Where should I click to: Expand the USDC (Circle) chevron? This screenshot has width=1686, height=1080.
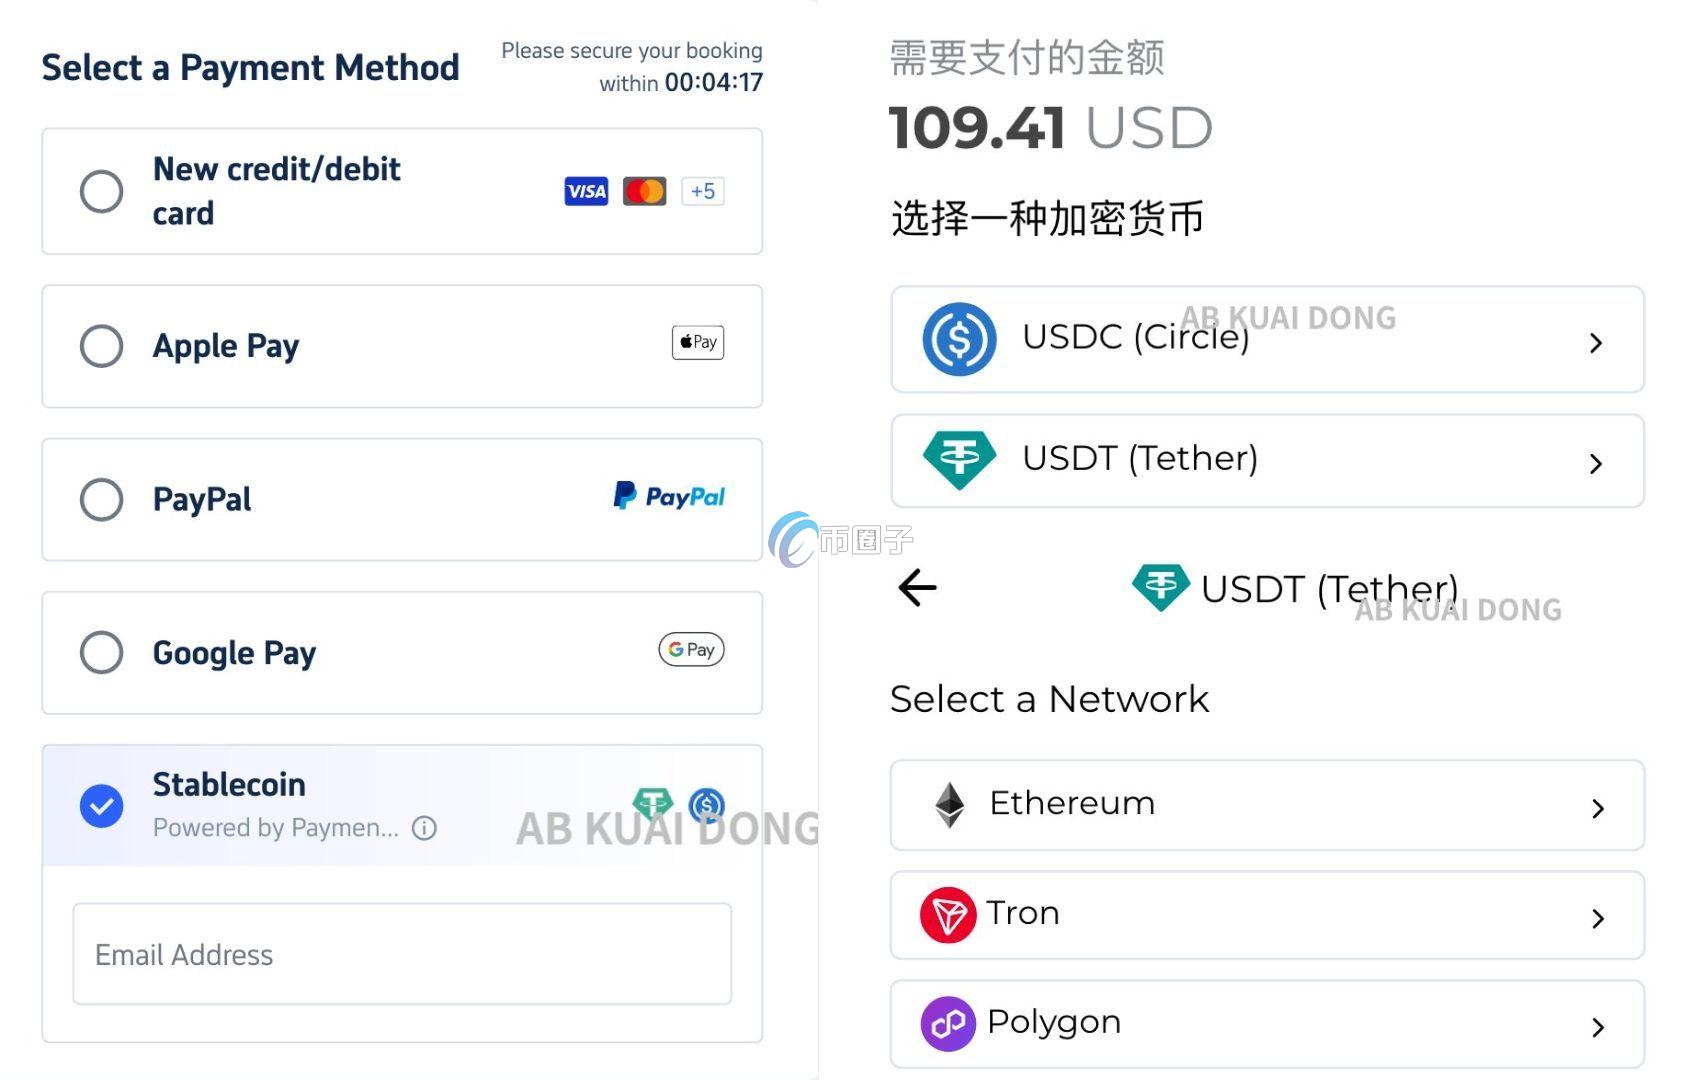[1596, 343]
